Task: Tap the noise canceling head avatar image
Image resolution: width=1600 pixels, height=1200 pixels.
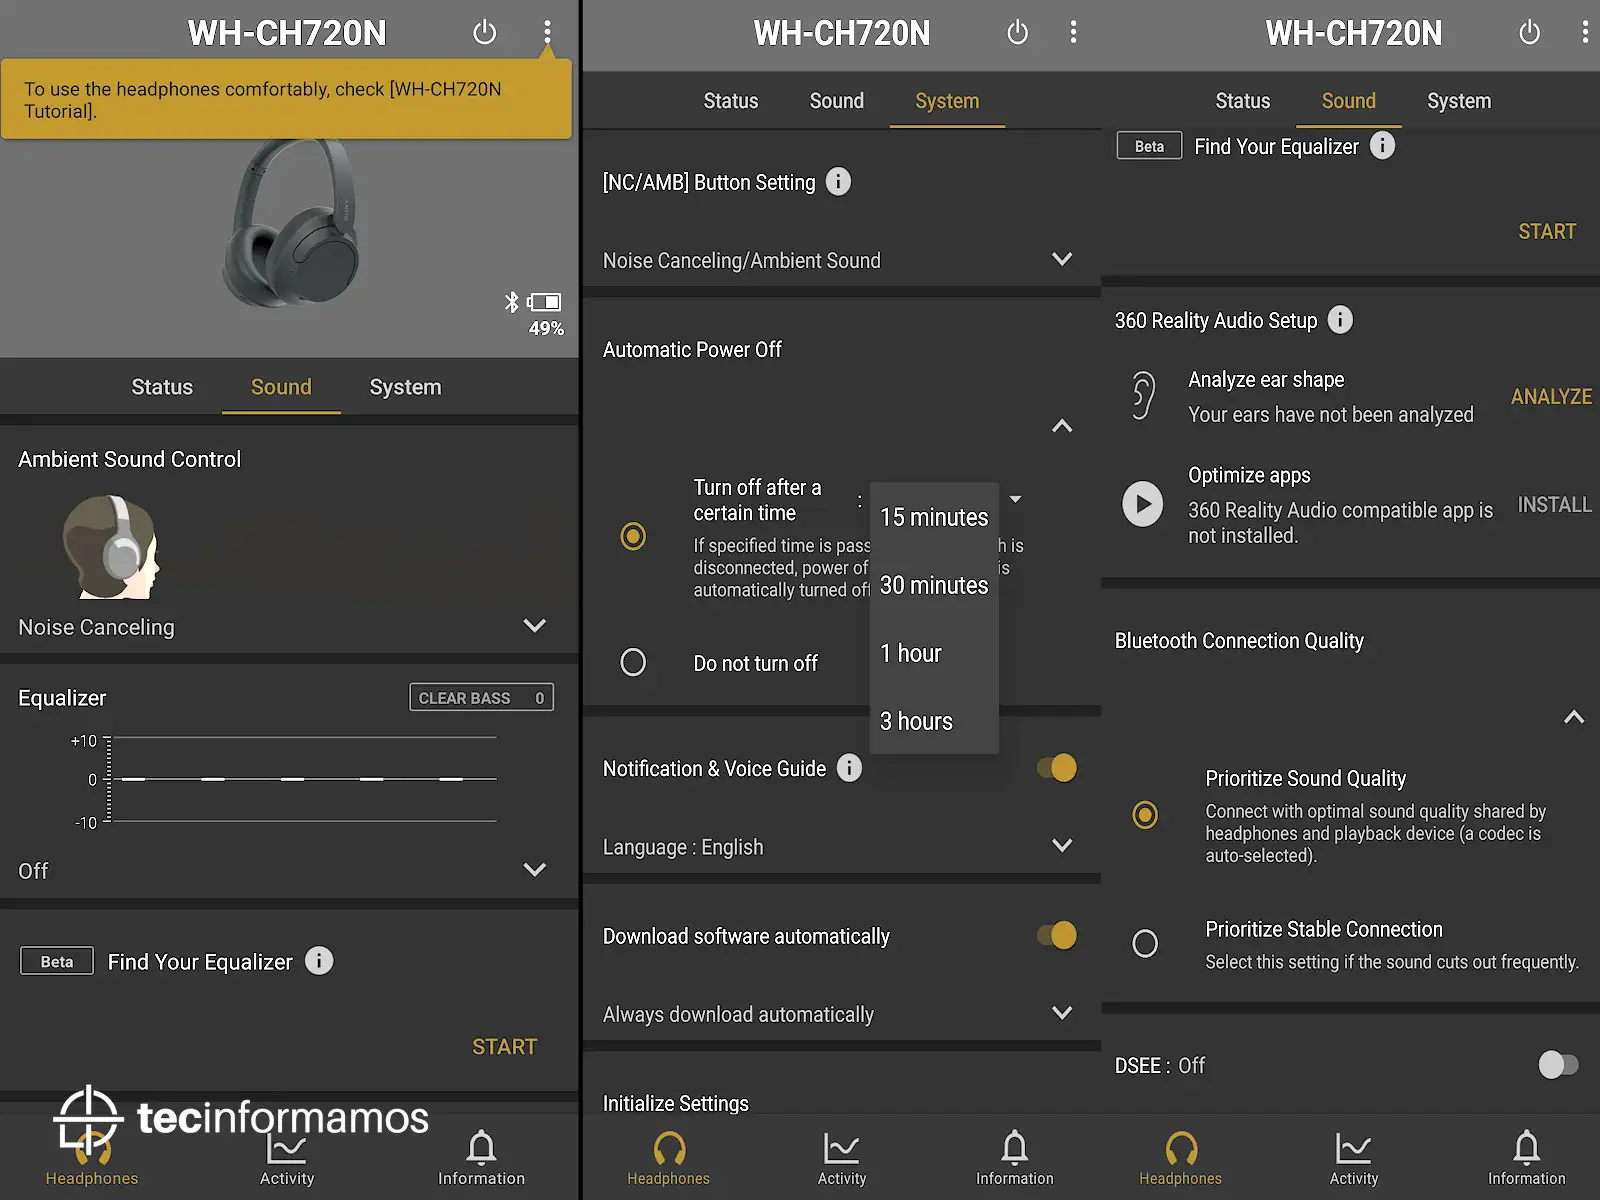Action: pos(111,547)
